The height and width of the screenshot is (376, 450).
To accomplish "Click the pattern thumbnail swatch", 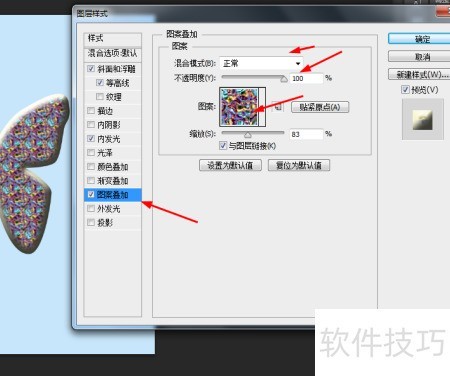I will click(x=239, y=107).
